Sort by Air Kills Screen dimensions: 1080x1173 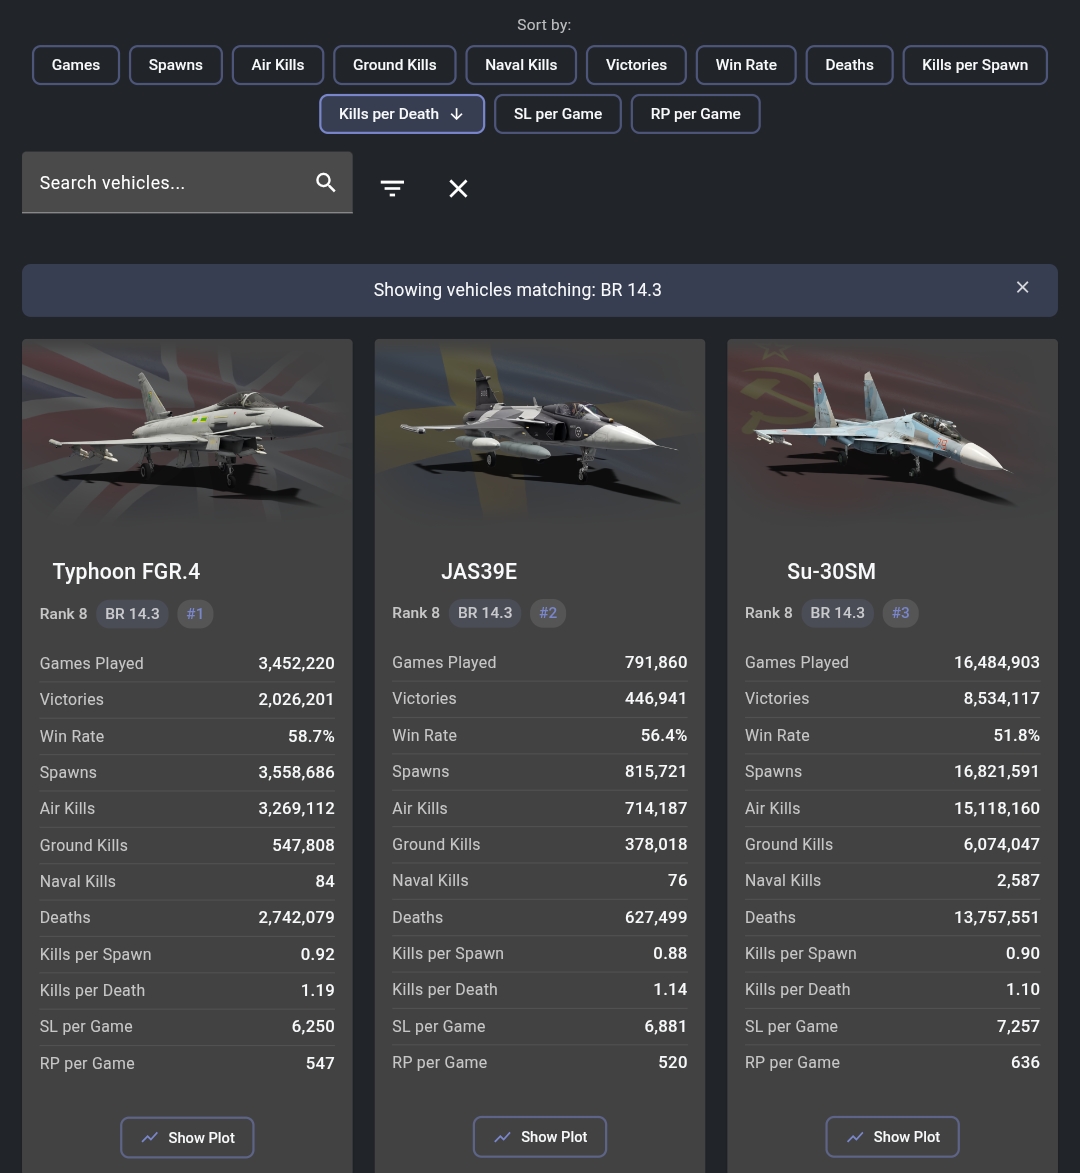278,65
